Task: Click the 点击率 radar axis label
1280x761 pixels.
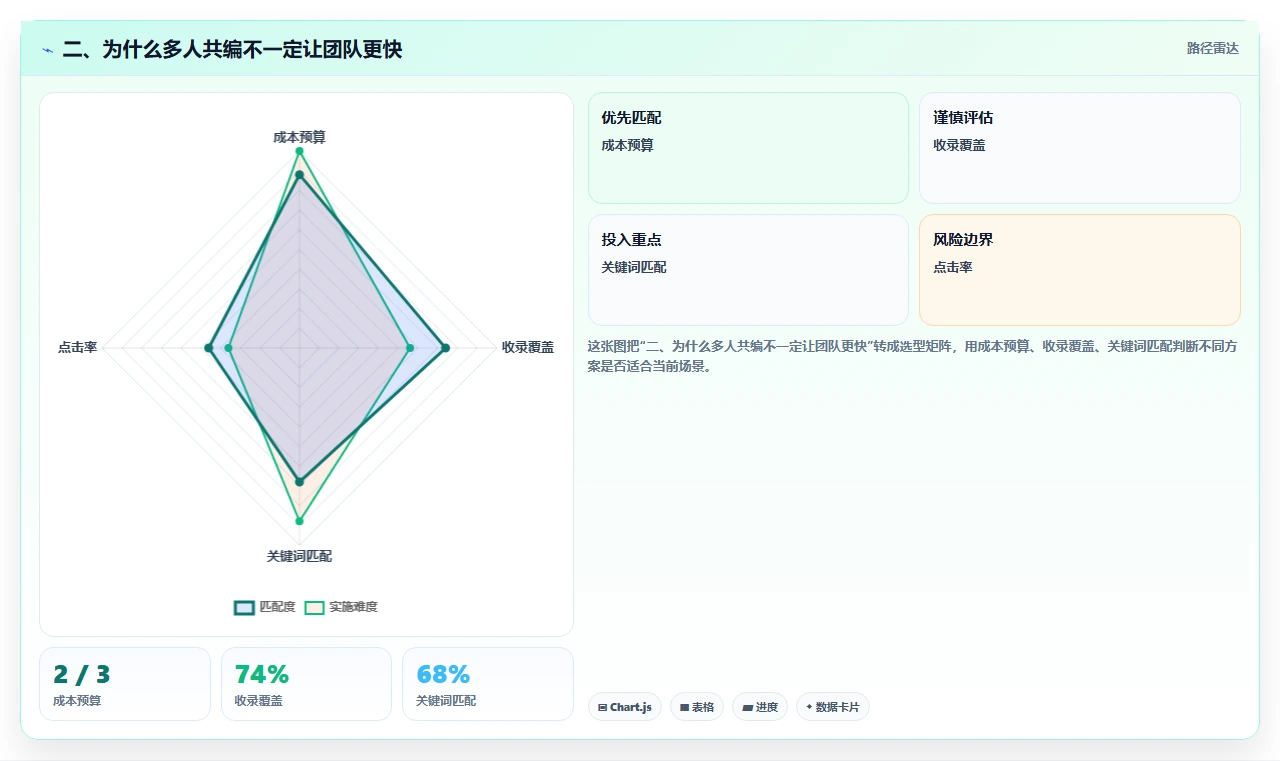Action: coord(77,347)
